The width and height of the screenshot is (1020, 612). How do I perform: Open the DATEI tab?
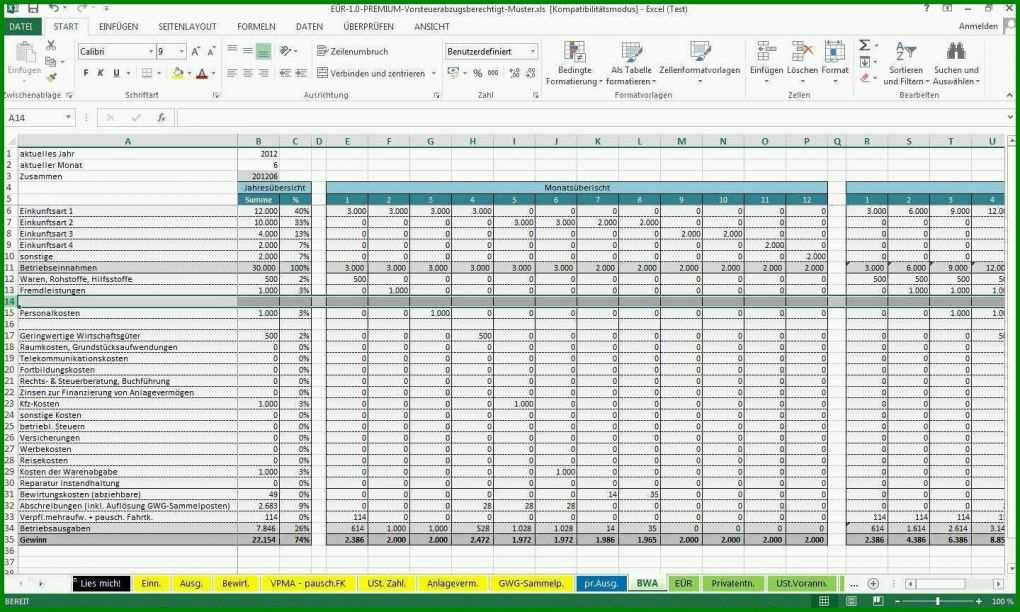[x=21, y=27]
